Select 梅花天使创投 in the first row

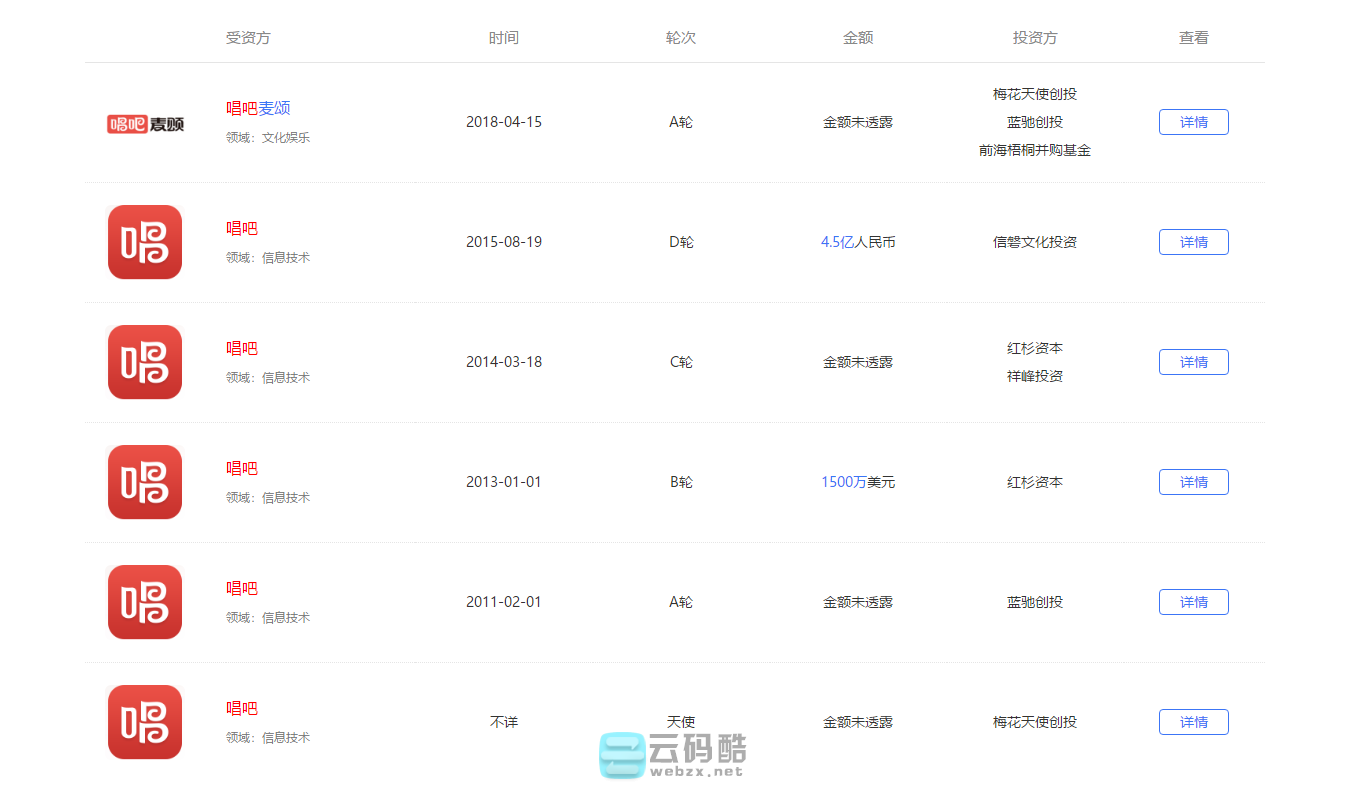(1034, 93)
